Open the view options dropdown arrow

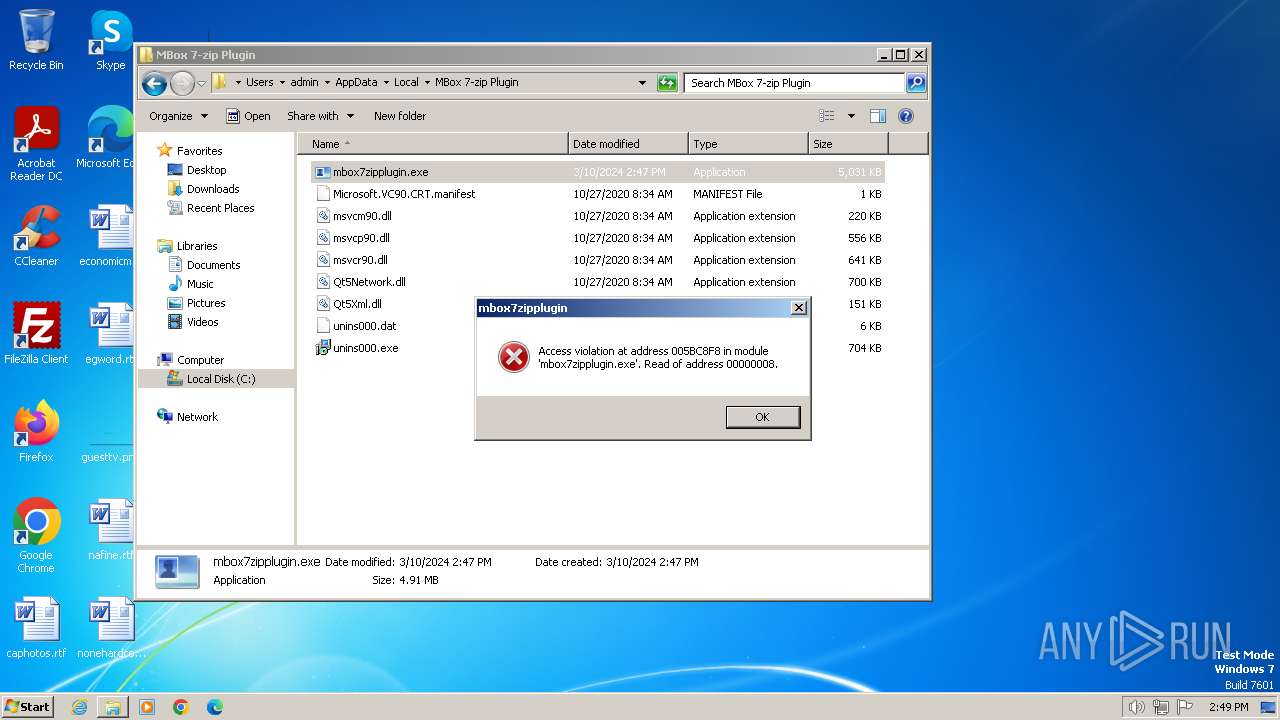[x=851, y=116]
